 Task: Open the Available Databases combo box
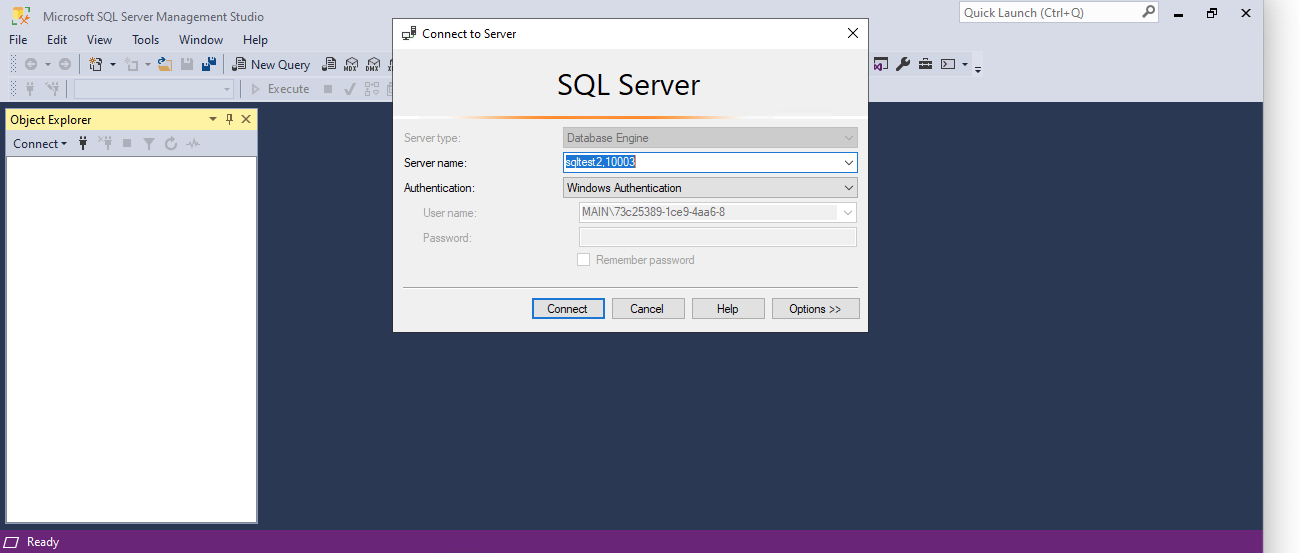[x=154, y=89]
